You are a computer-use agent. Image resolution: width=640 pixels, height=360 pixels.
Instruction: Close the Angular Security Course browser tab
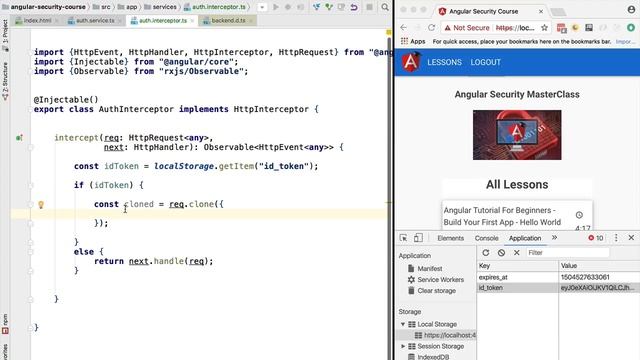[x=541, y=11]
